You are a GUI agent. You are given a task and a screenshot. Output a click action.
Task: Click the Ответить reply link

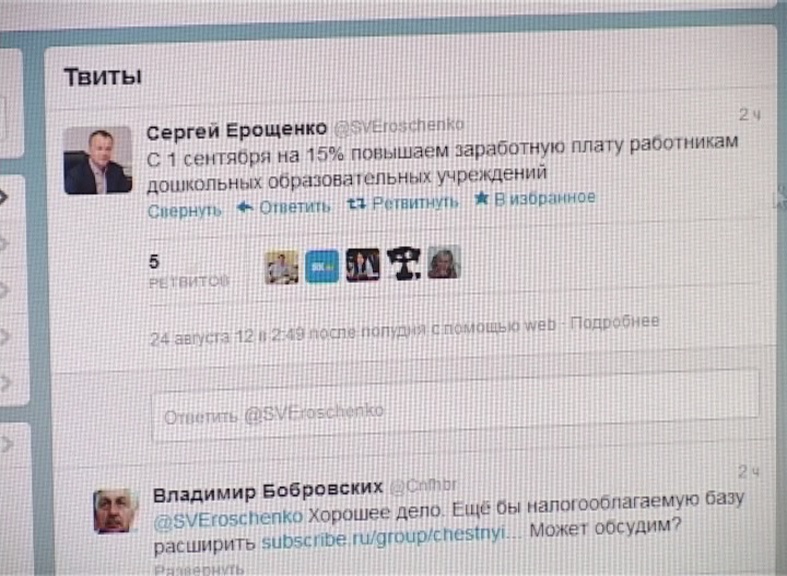point(295,207)
